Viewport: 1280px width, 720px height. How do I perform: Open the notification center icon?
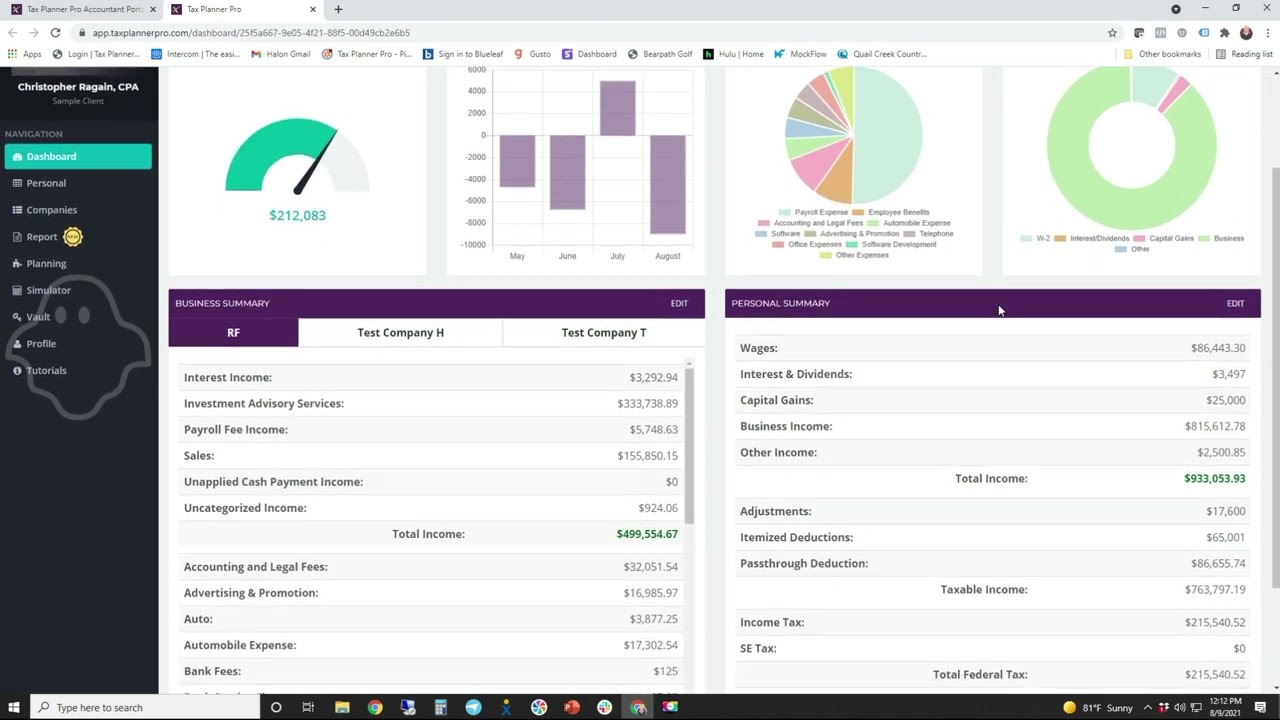(1261, 707)
